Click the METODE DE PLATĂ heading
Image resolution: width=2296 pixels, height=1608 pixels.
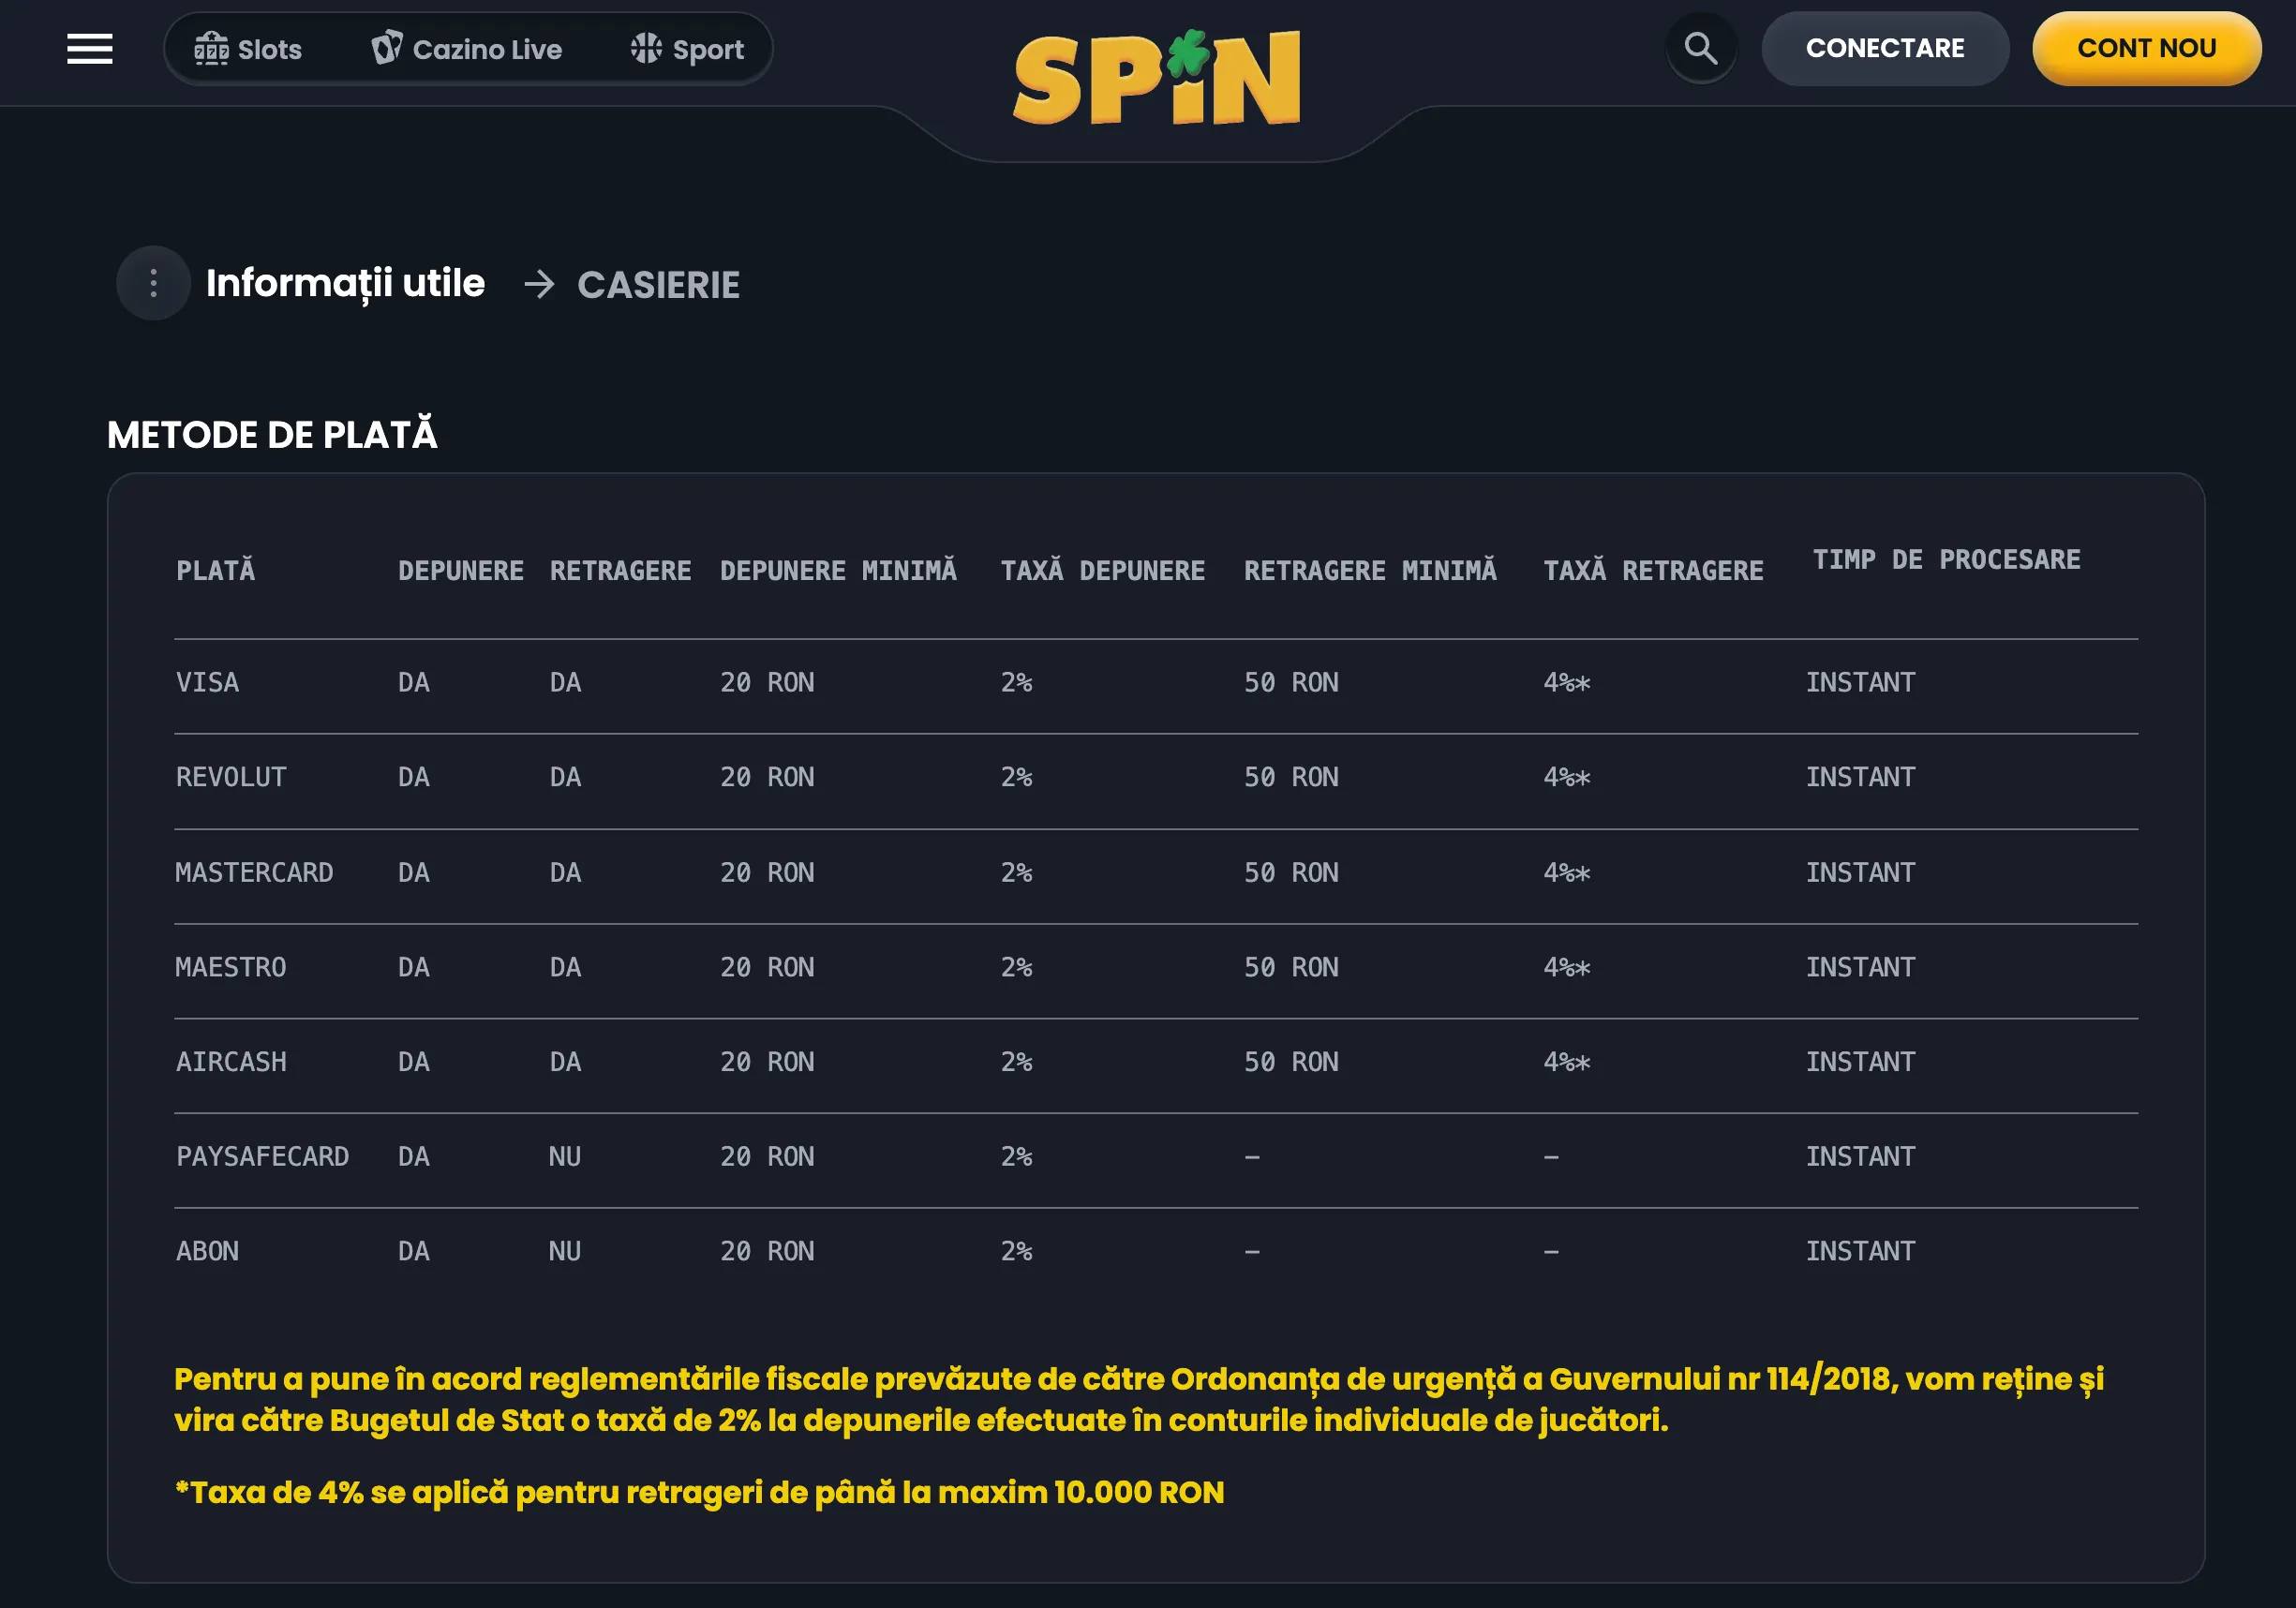(273, 434)
